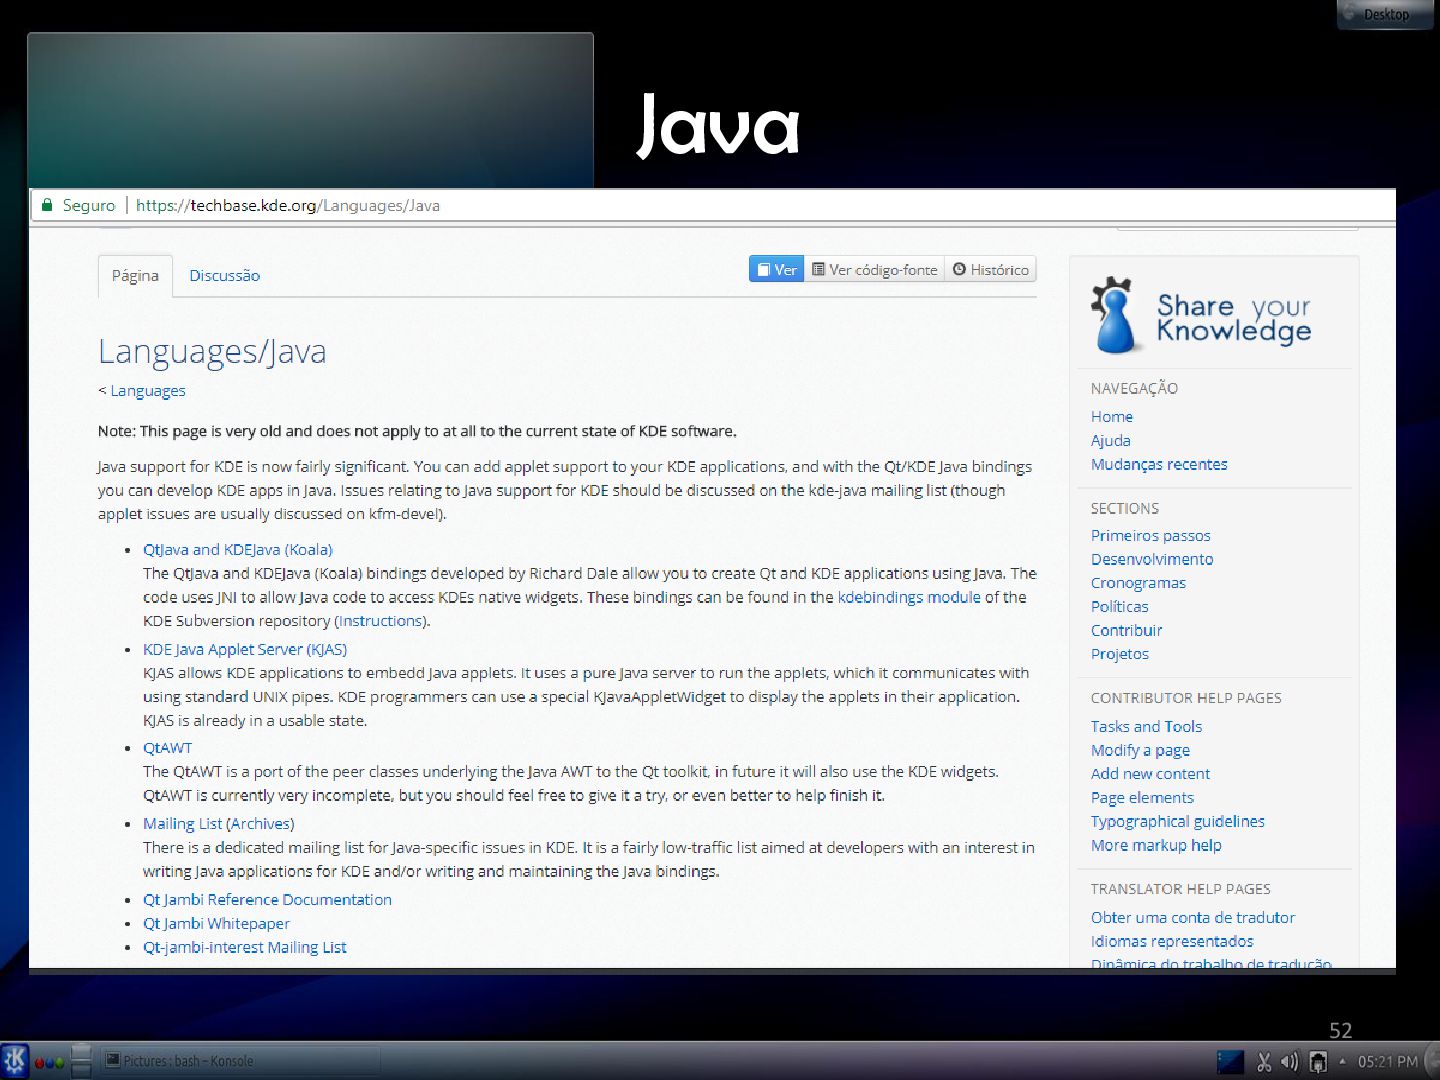Open Tasks and Tools help page

1147,727
